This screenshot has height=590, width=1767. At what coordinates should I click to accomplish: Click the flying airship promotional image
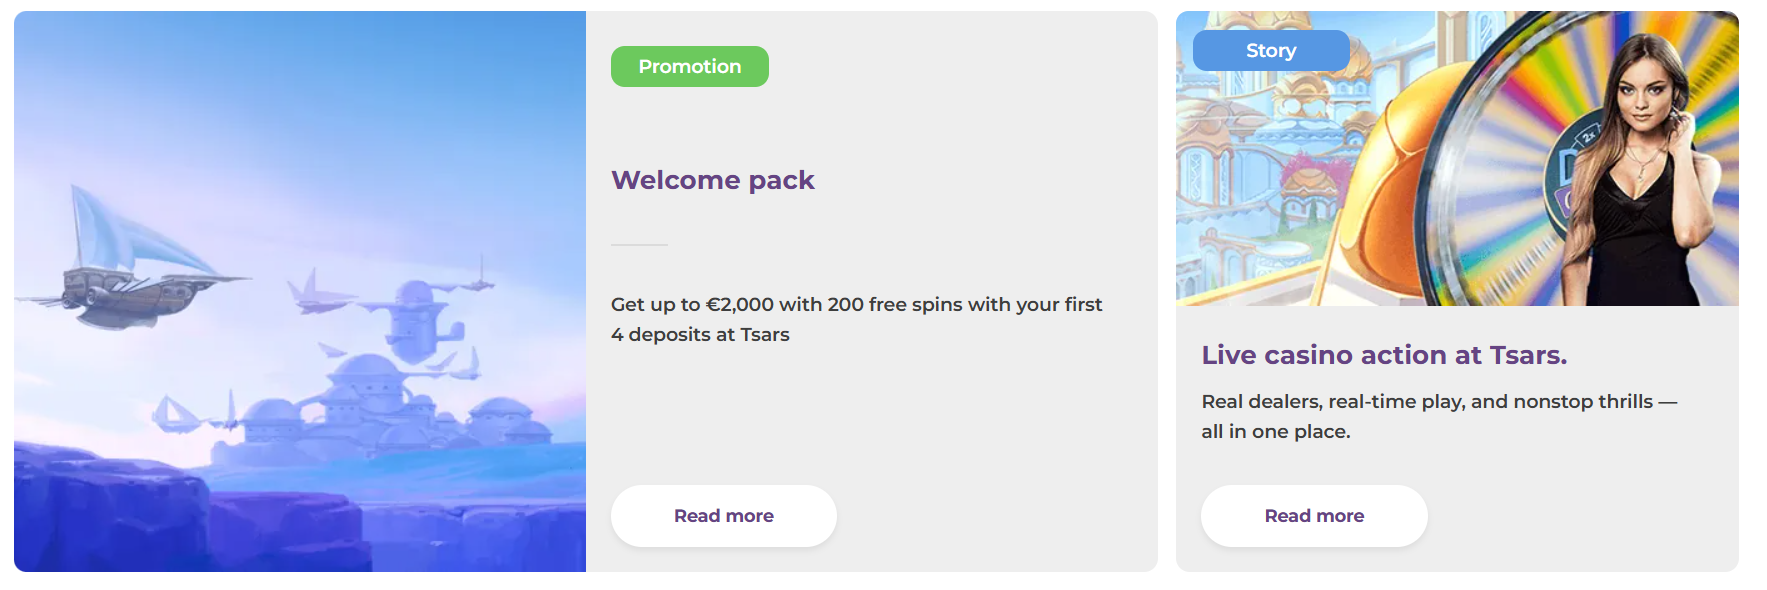point(300,291)
